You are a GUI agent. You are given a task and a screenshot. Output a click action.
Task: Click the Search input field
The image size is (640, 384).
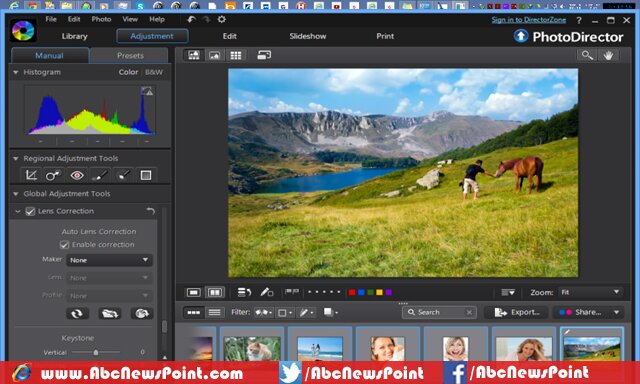pyautogui.click(x=440, y=313)
